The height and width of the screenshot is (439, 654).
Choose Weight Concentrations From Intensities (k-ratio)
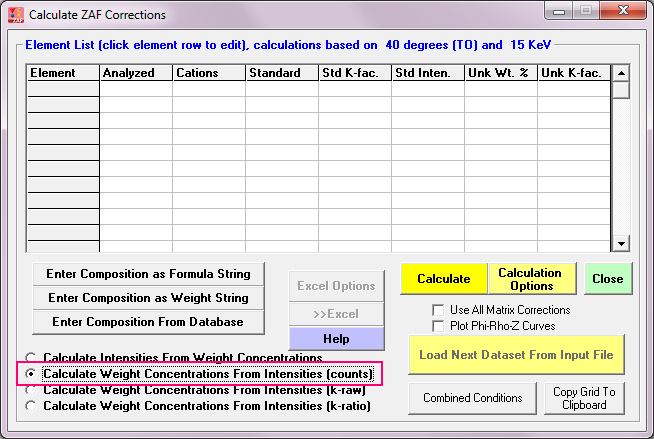pyautogui.click(x=31, y=406)
